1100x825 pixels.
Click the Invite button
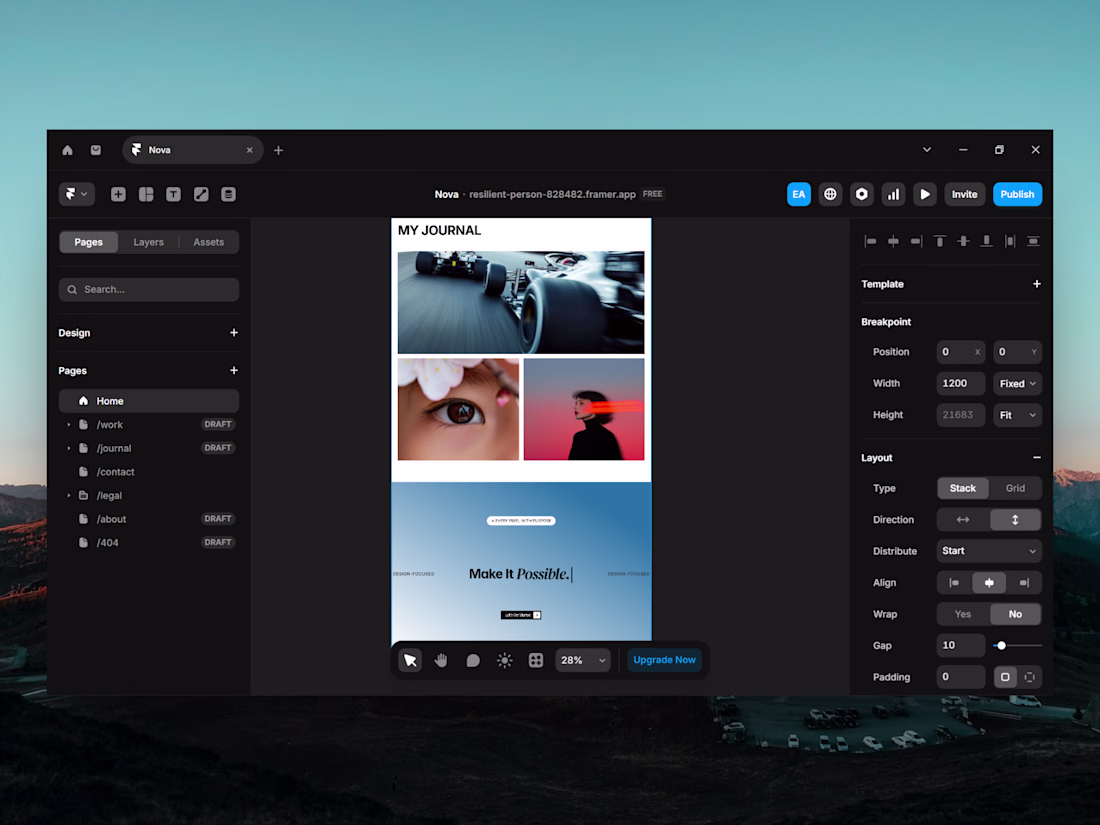pos(965,194)
